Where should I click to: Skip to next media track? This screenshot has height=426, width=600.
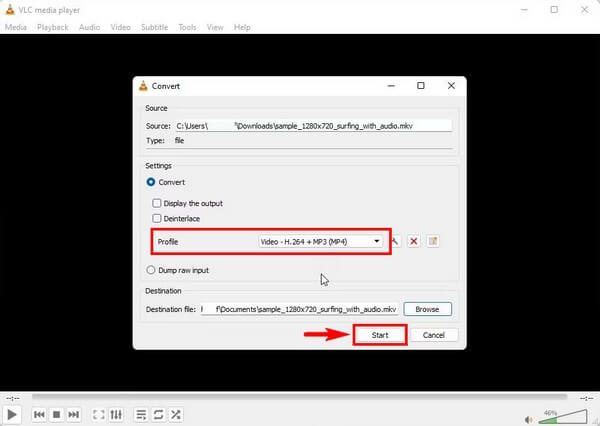[x=73, y=415]
